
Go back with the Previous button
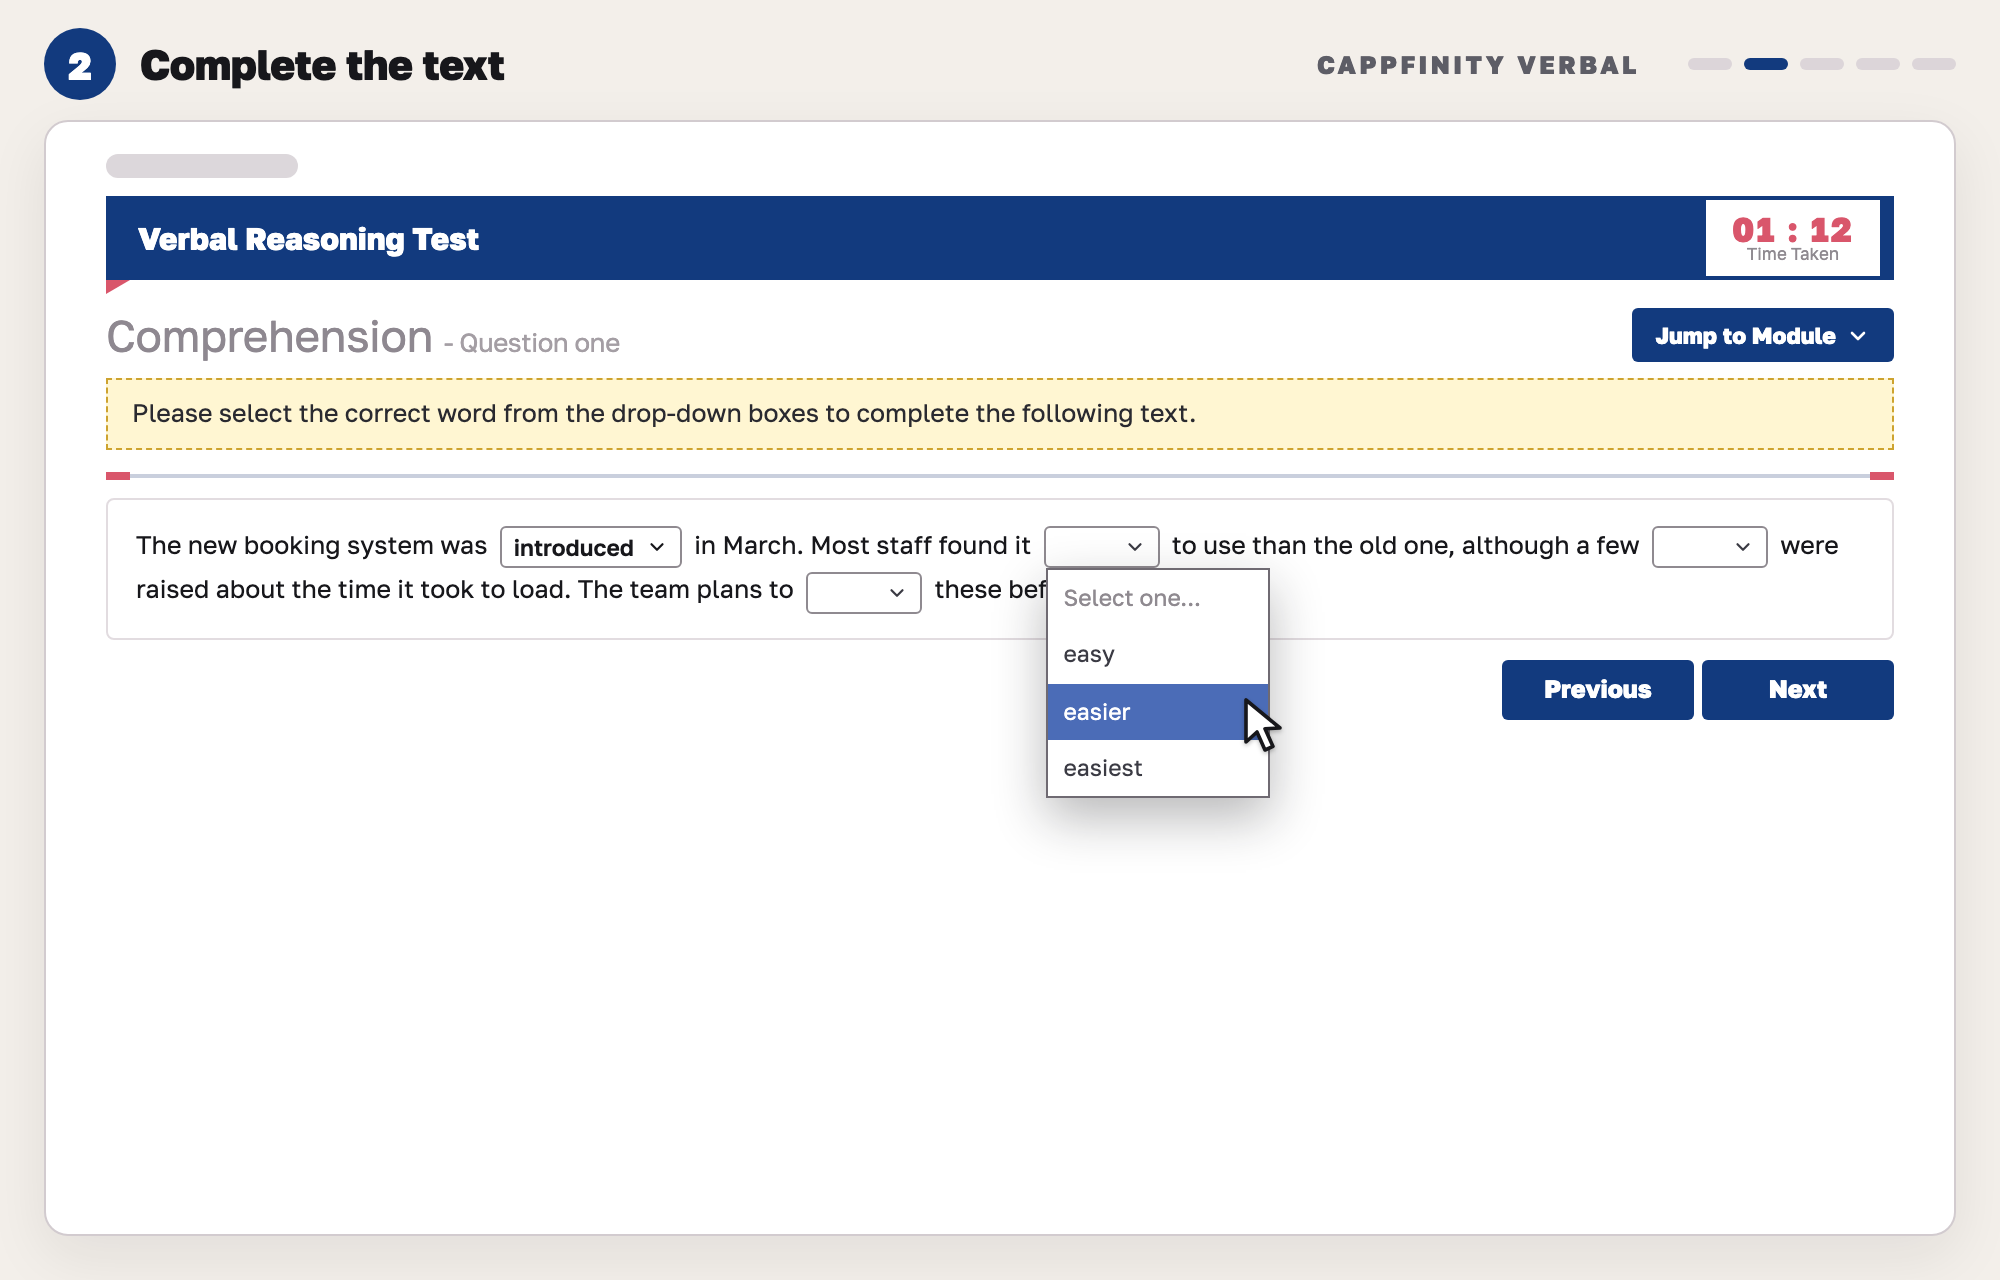(1597, 689)
